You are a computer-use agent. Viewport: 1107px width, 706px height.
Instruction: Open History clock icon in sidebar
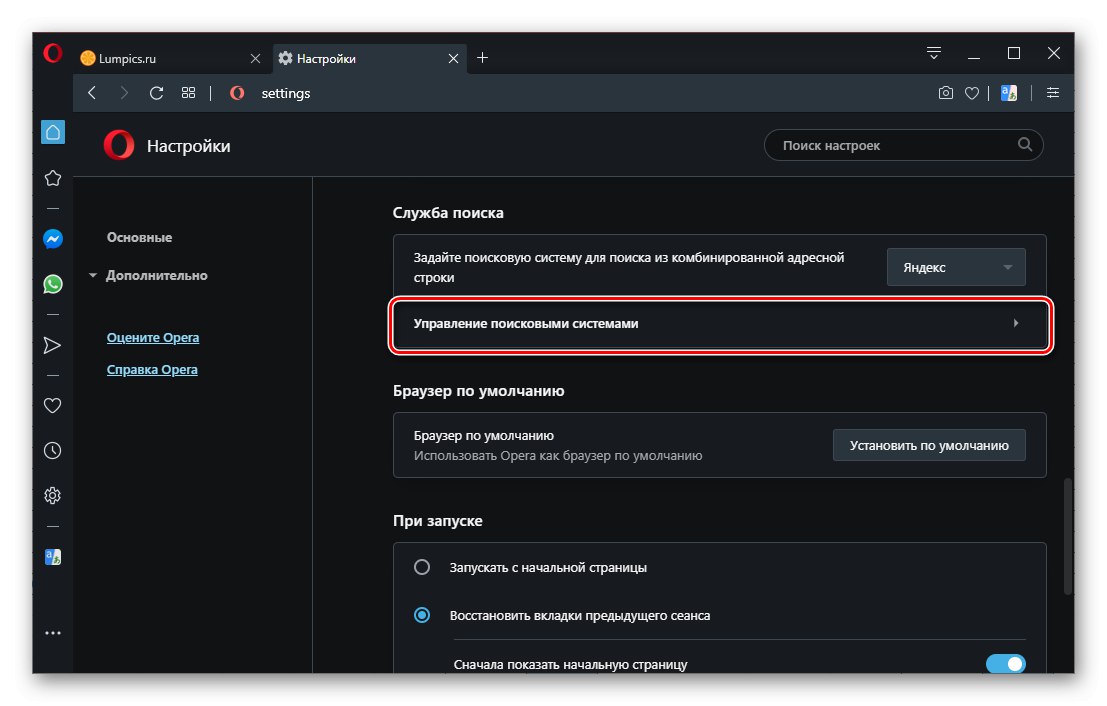point(53,451)
